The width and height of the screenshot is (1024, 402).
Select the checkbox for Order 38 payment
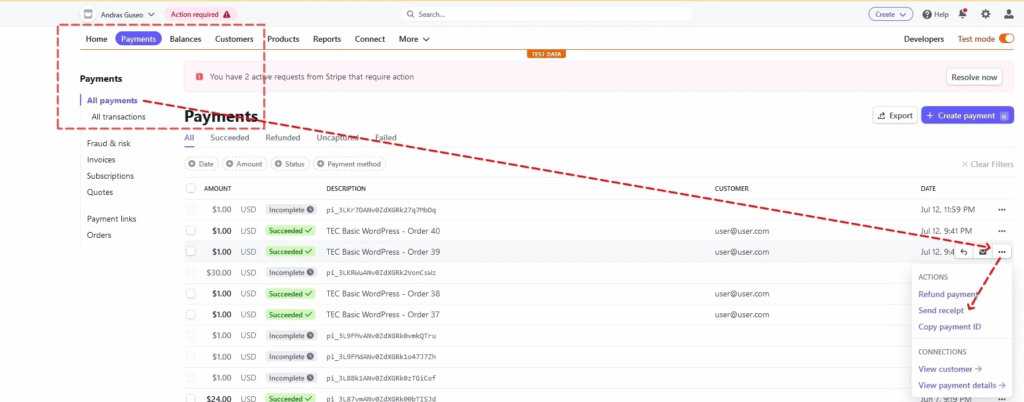[x=191, y=294]
